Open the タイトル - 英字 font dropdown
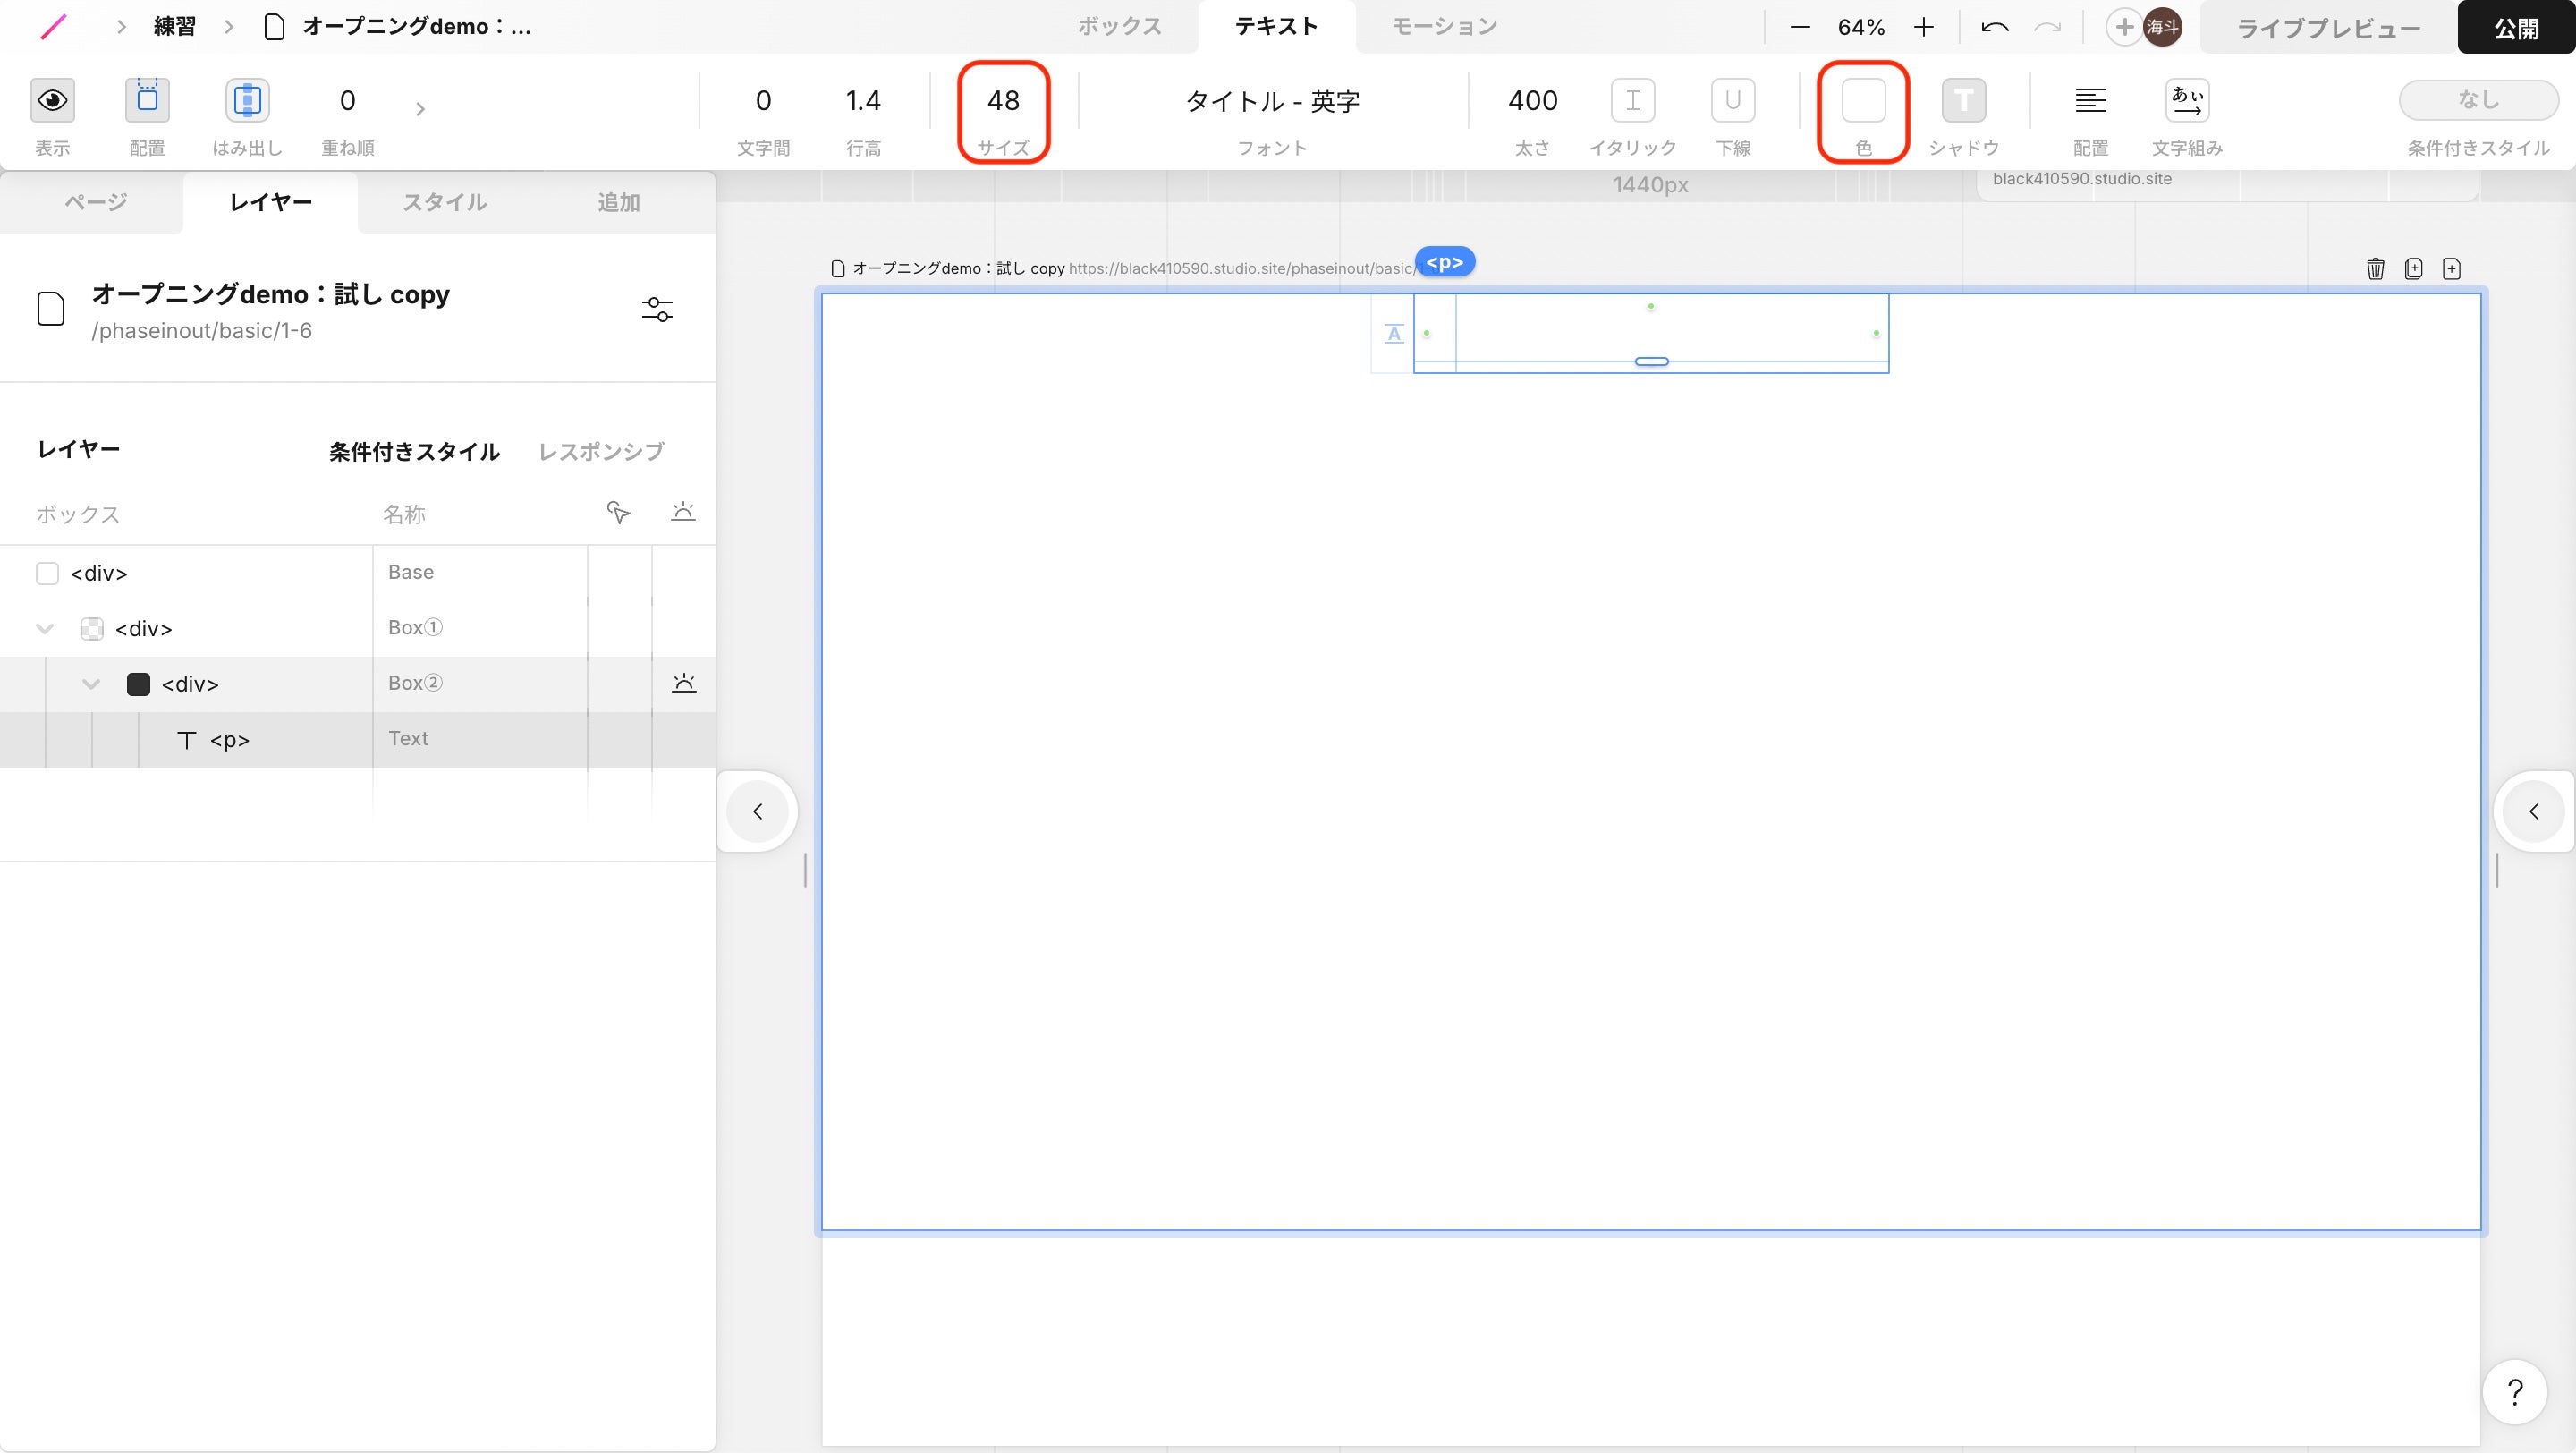The width and height of the screenshot is (2576, 1453). point(1272,101)
